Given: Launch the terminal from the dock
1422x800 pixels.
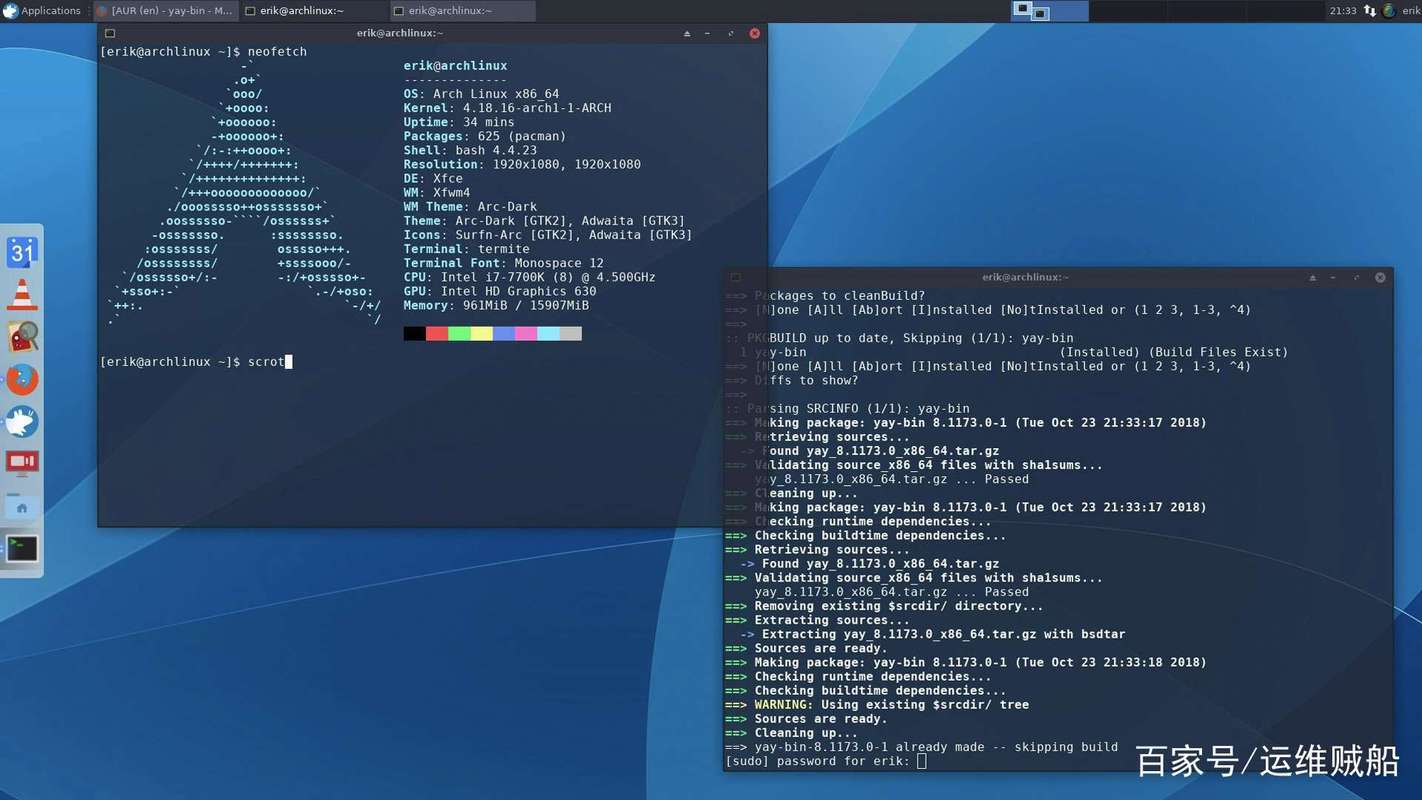Looking at the screenshot, I should (22, 548).
